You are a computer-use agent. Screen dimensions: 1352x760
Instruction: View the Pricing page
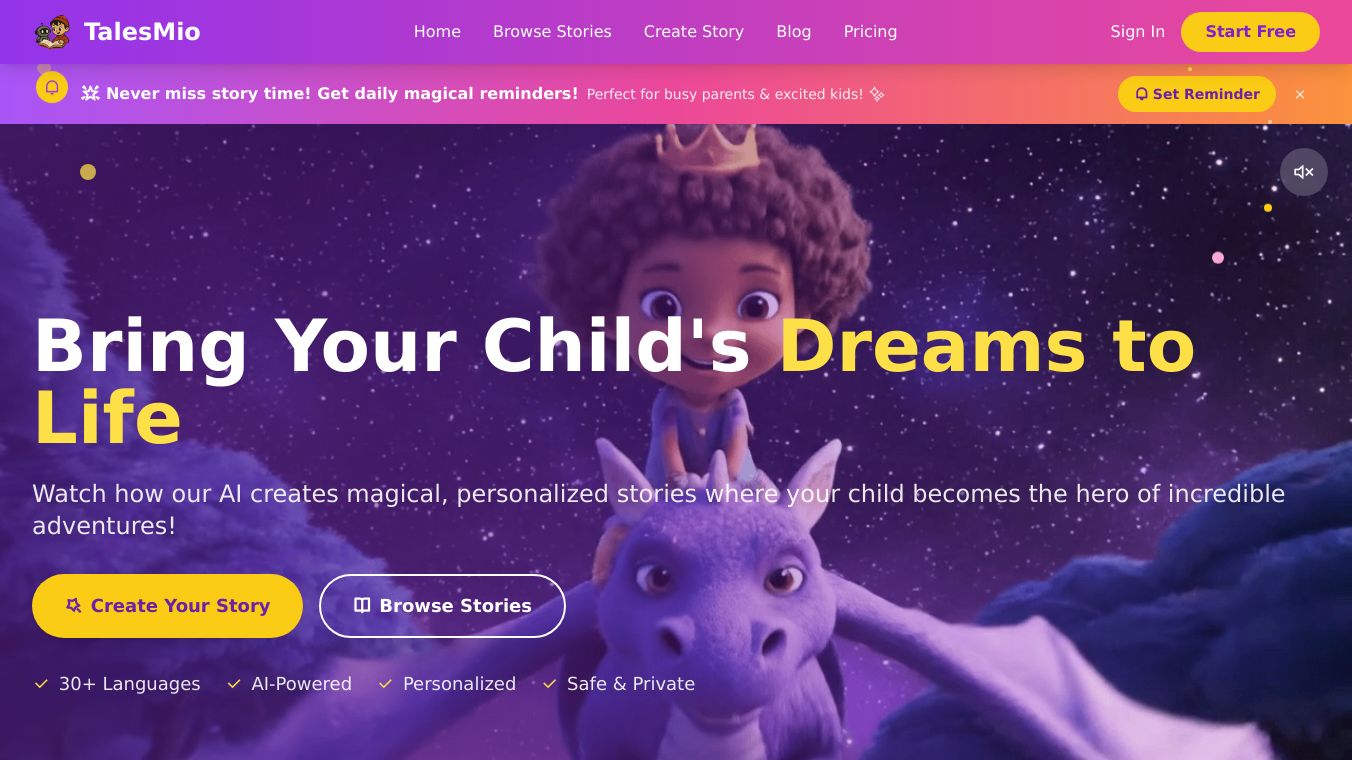[870, 32]
